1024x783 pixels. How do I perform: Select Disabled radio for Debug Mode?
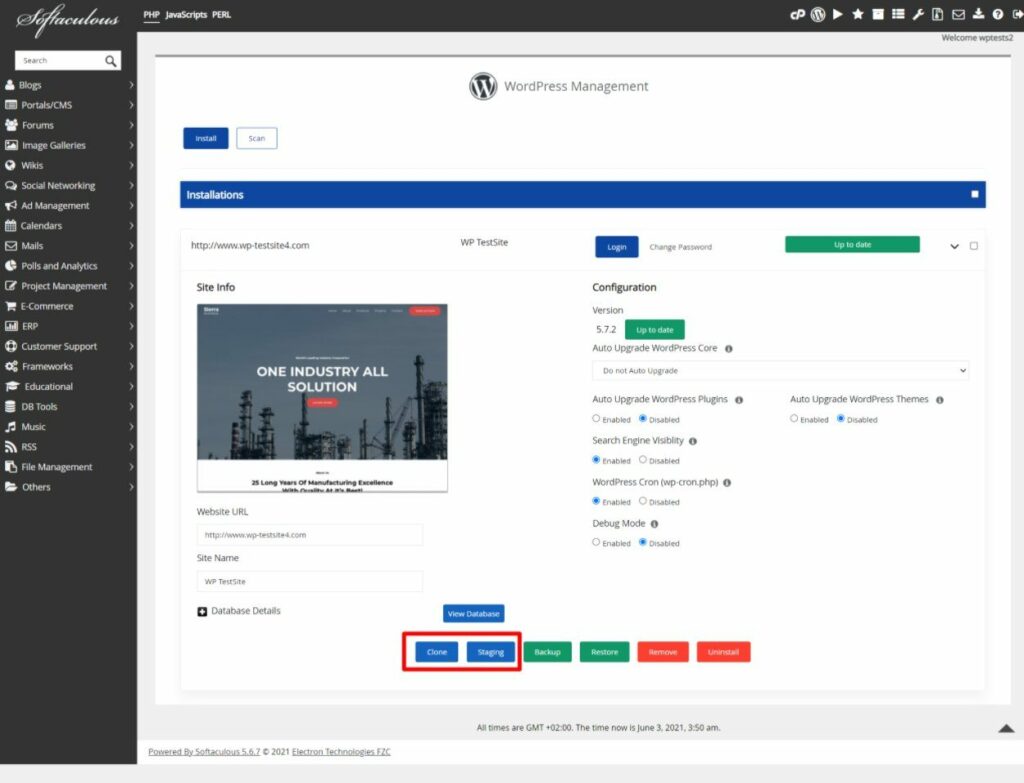point(643,542)
